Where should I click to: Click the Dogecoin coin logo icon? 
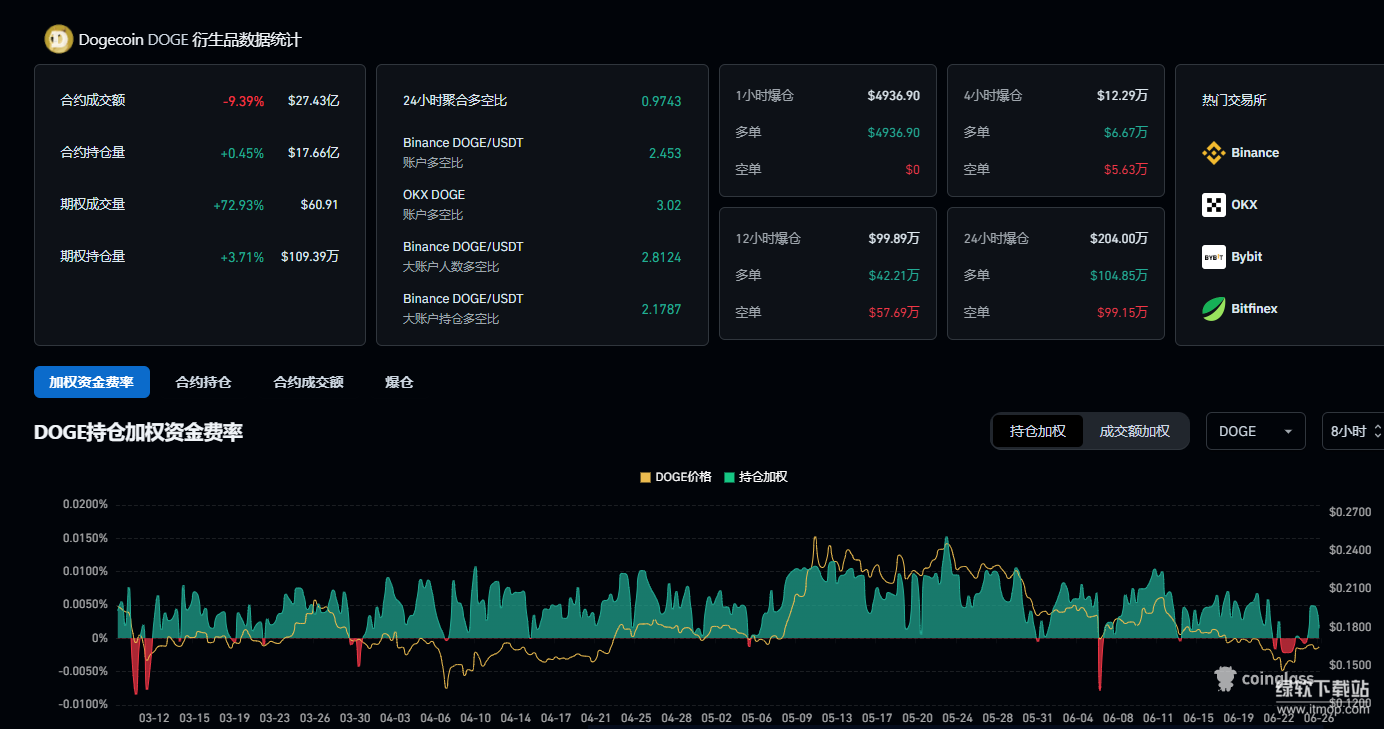[x=58, y=39]
